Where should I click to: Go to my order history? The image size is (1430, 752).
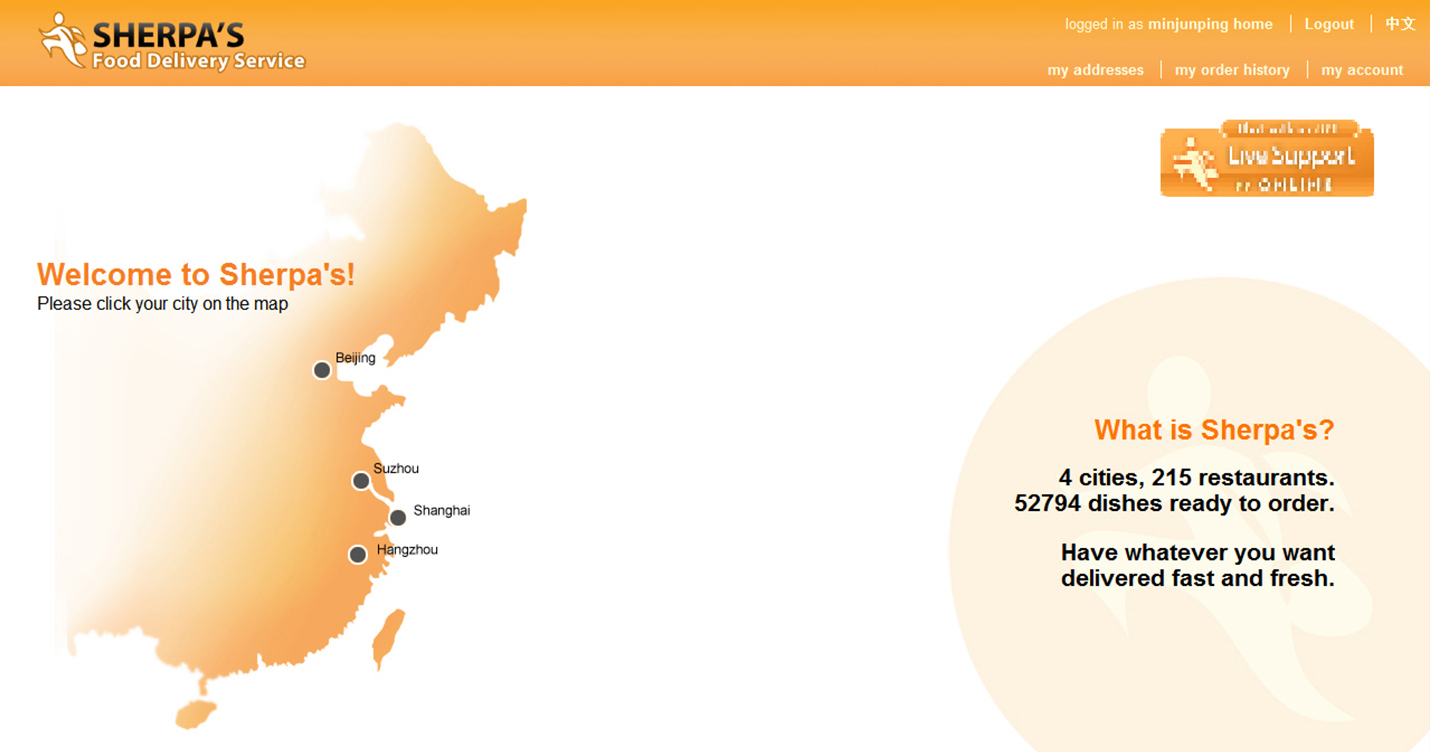(1232, 70)
